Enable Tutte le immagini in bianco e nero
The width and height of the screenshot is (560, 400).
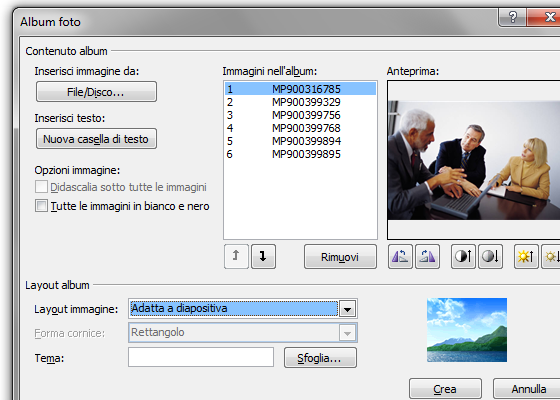pyautogui.click(x=41, y=206)
